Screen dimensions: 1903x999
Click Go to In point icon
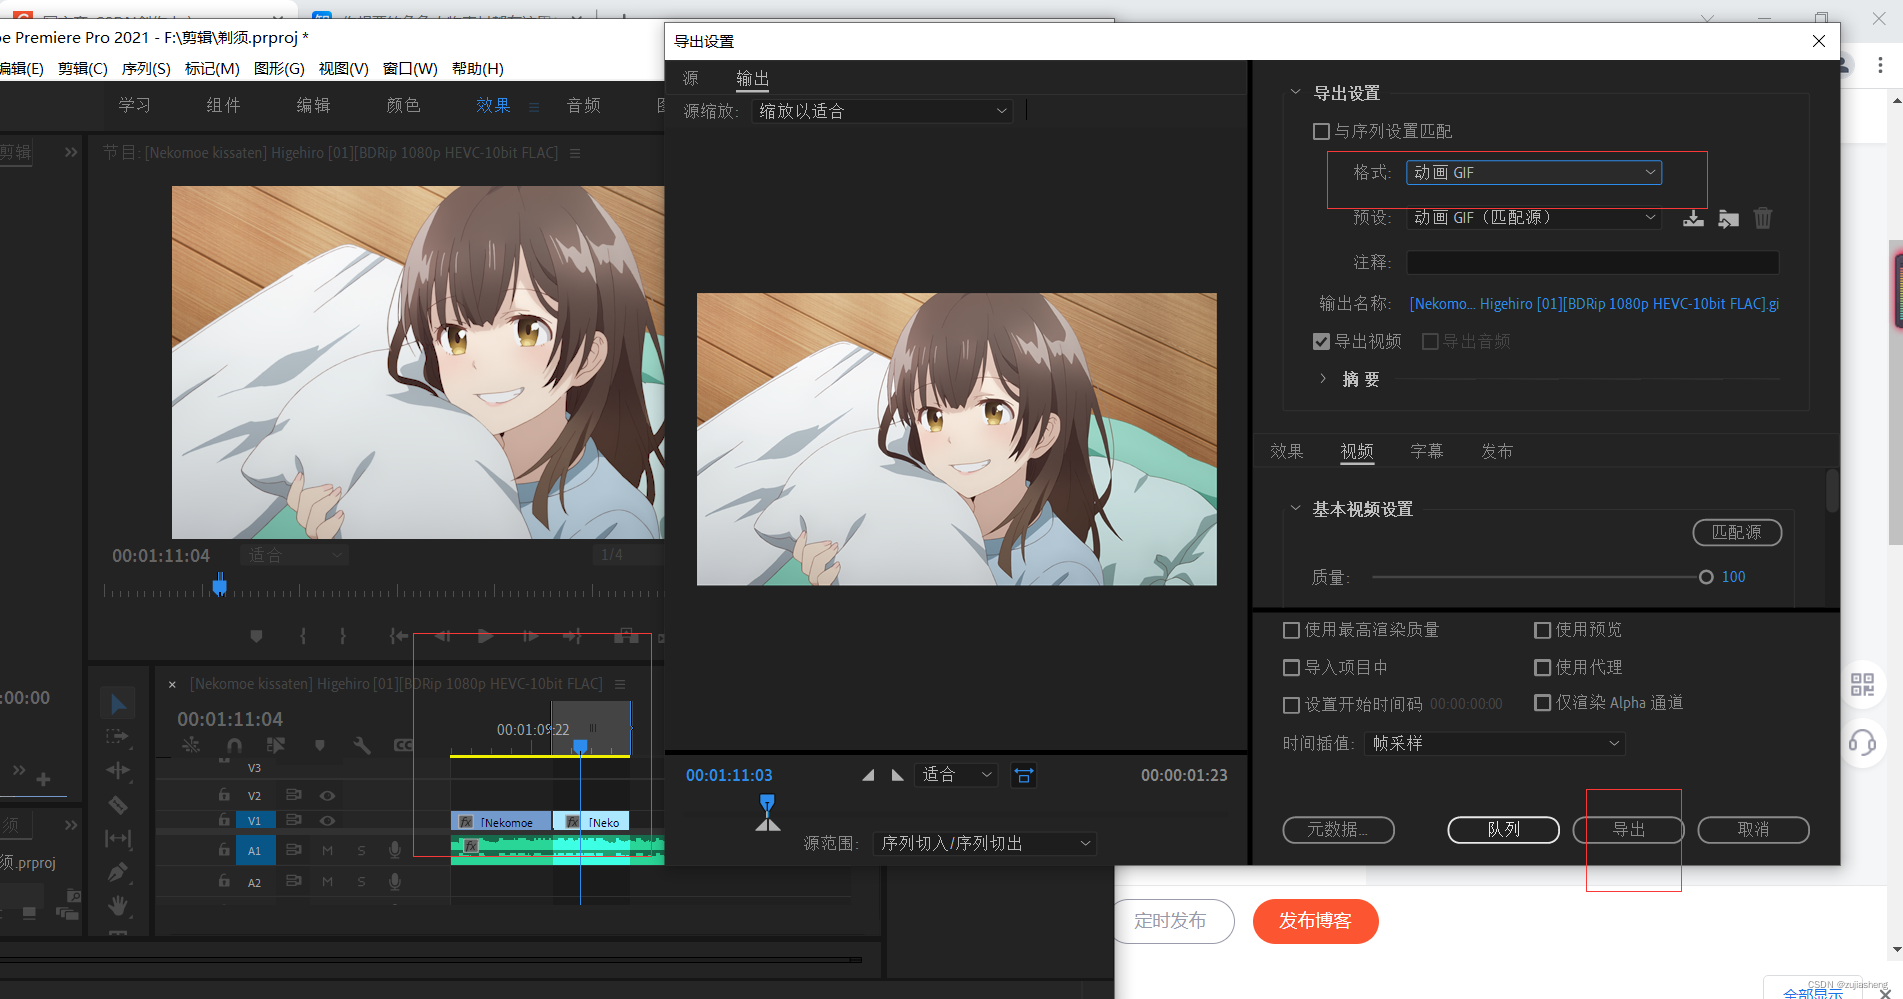pos(399,636)
